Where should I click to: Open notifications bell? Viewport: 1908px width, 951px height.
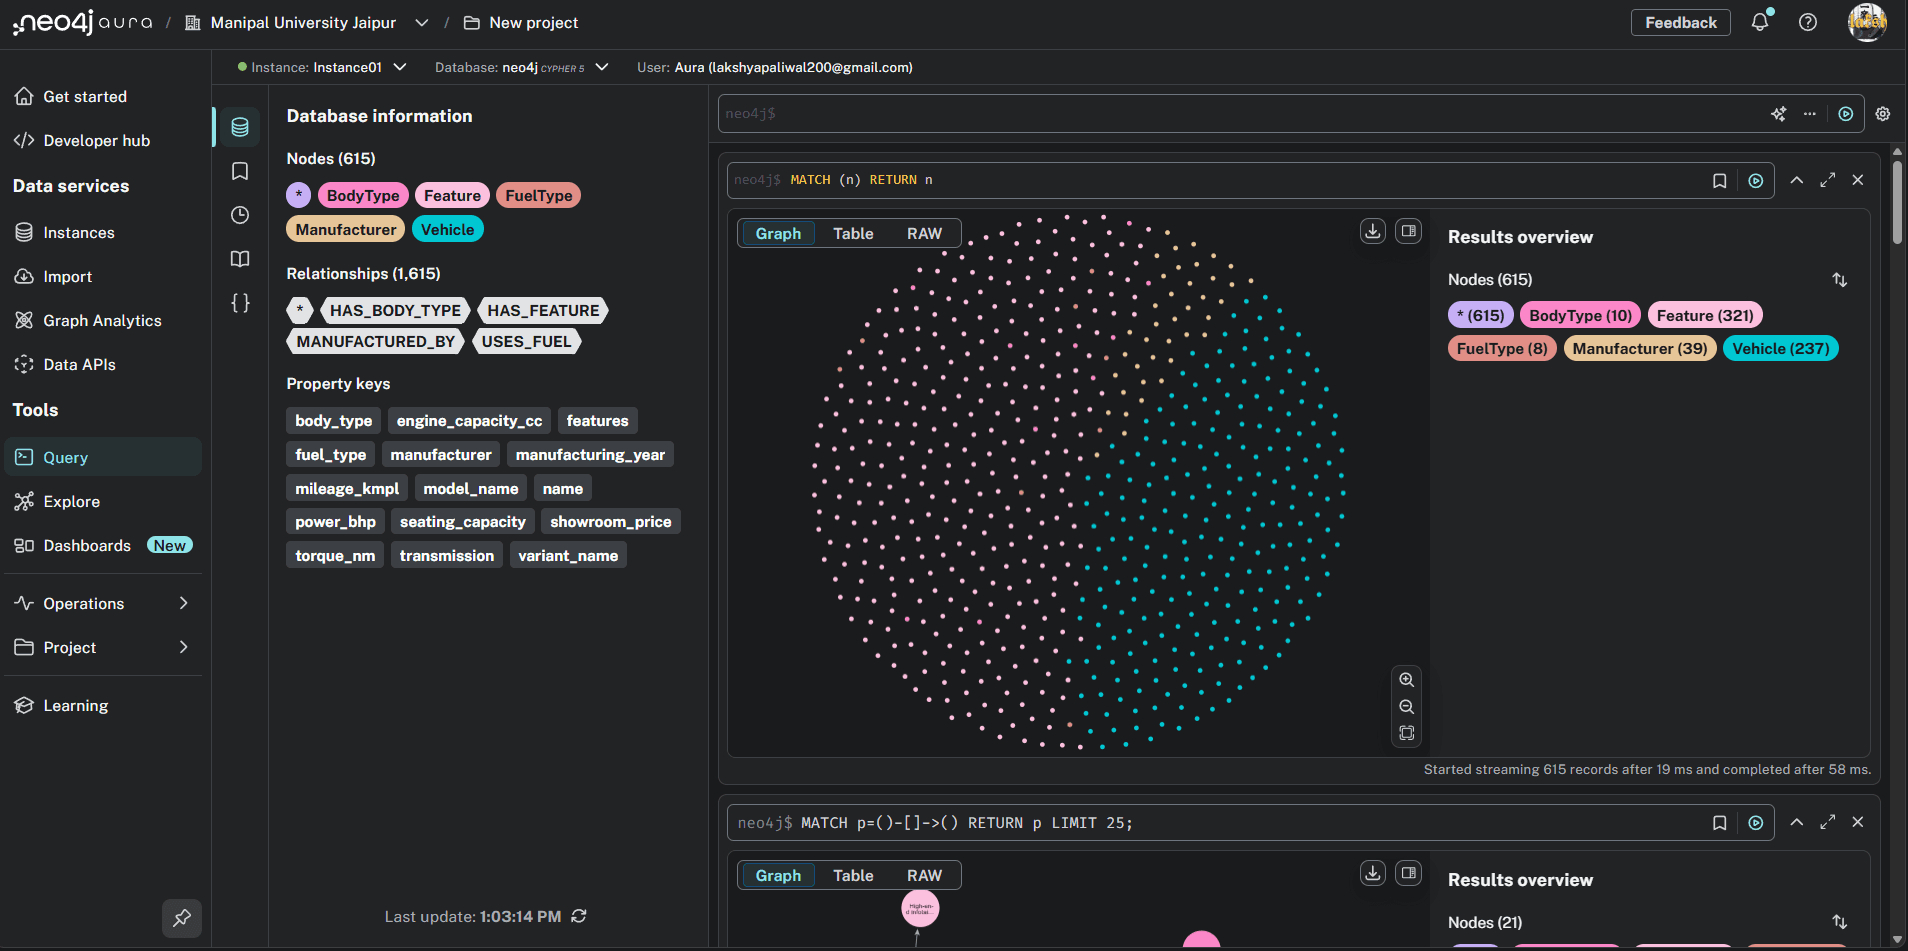click(x=1760, y=22)
